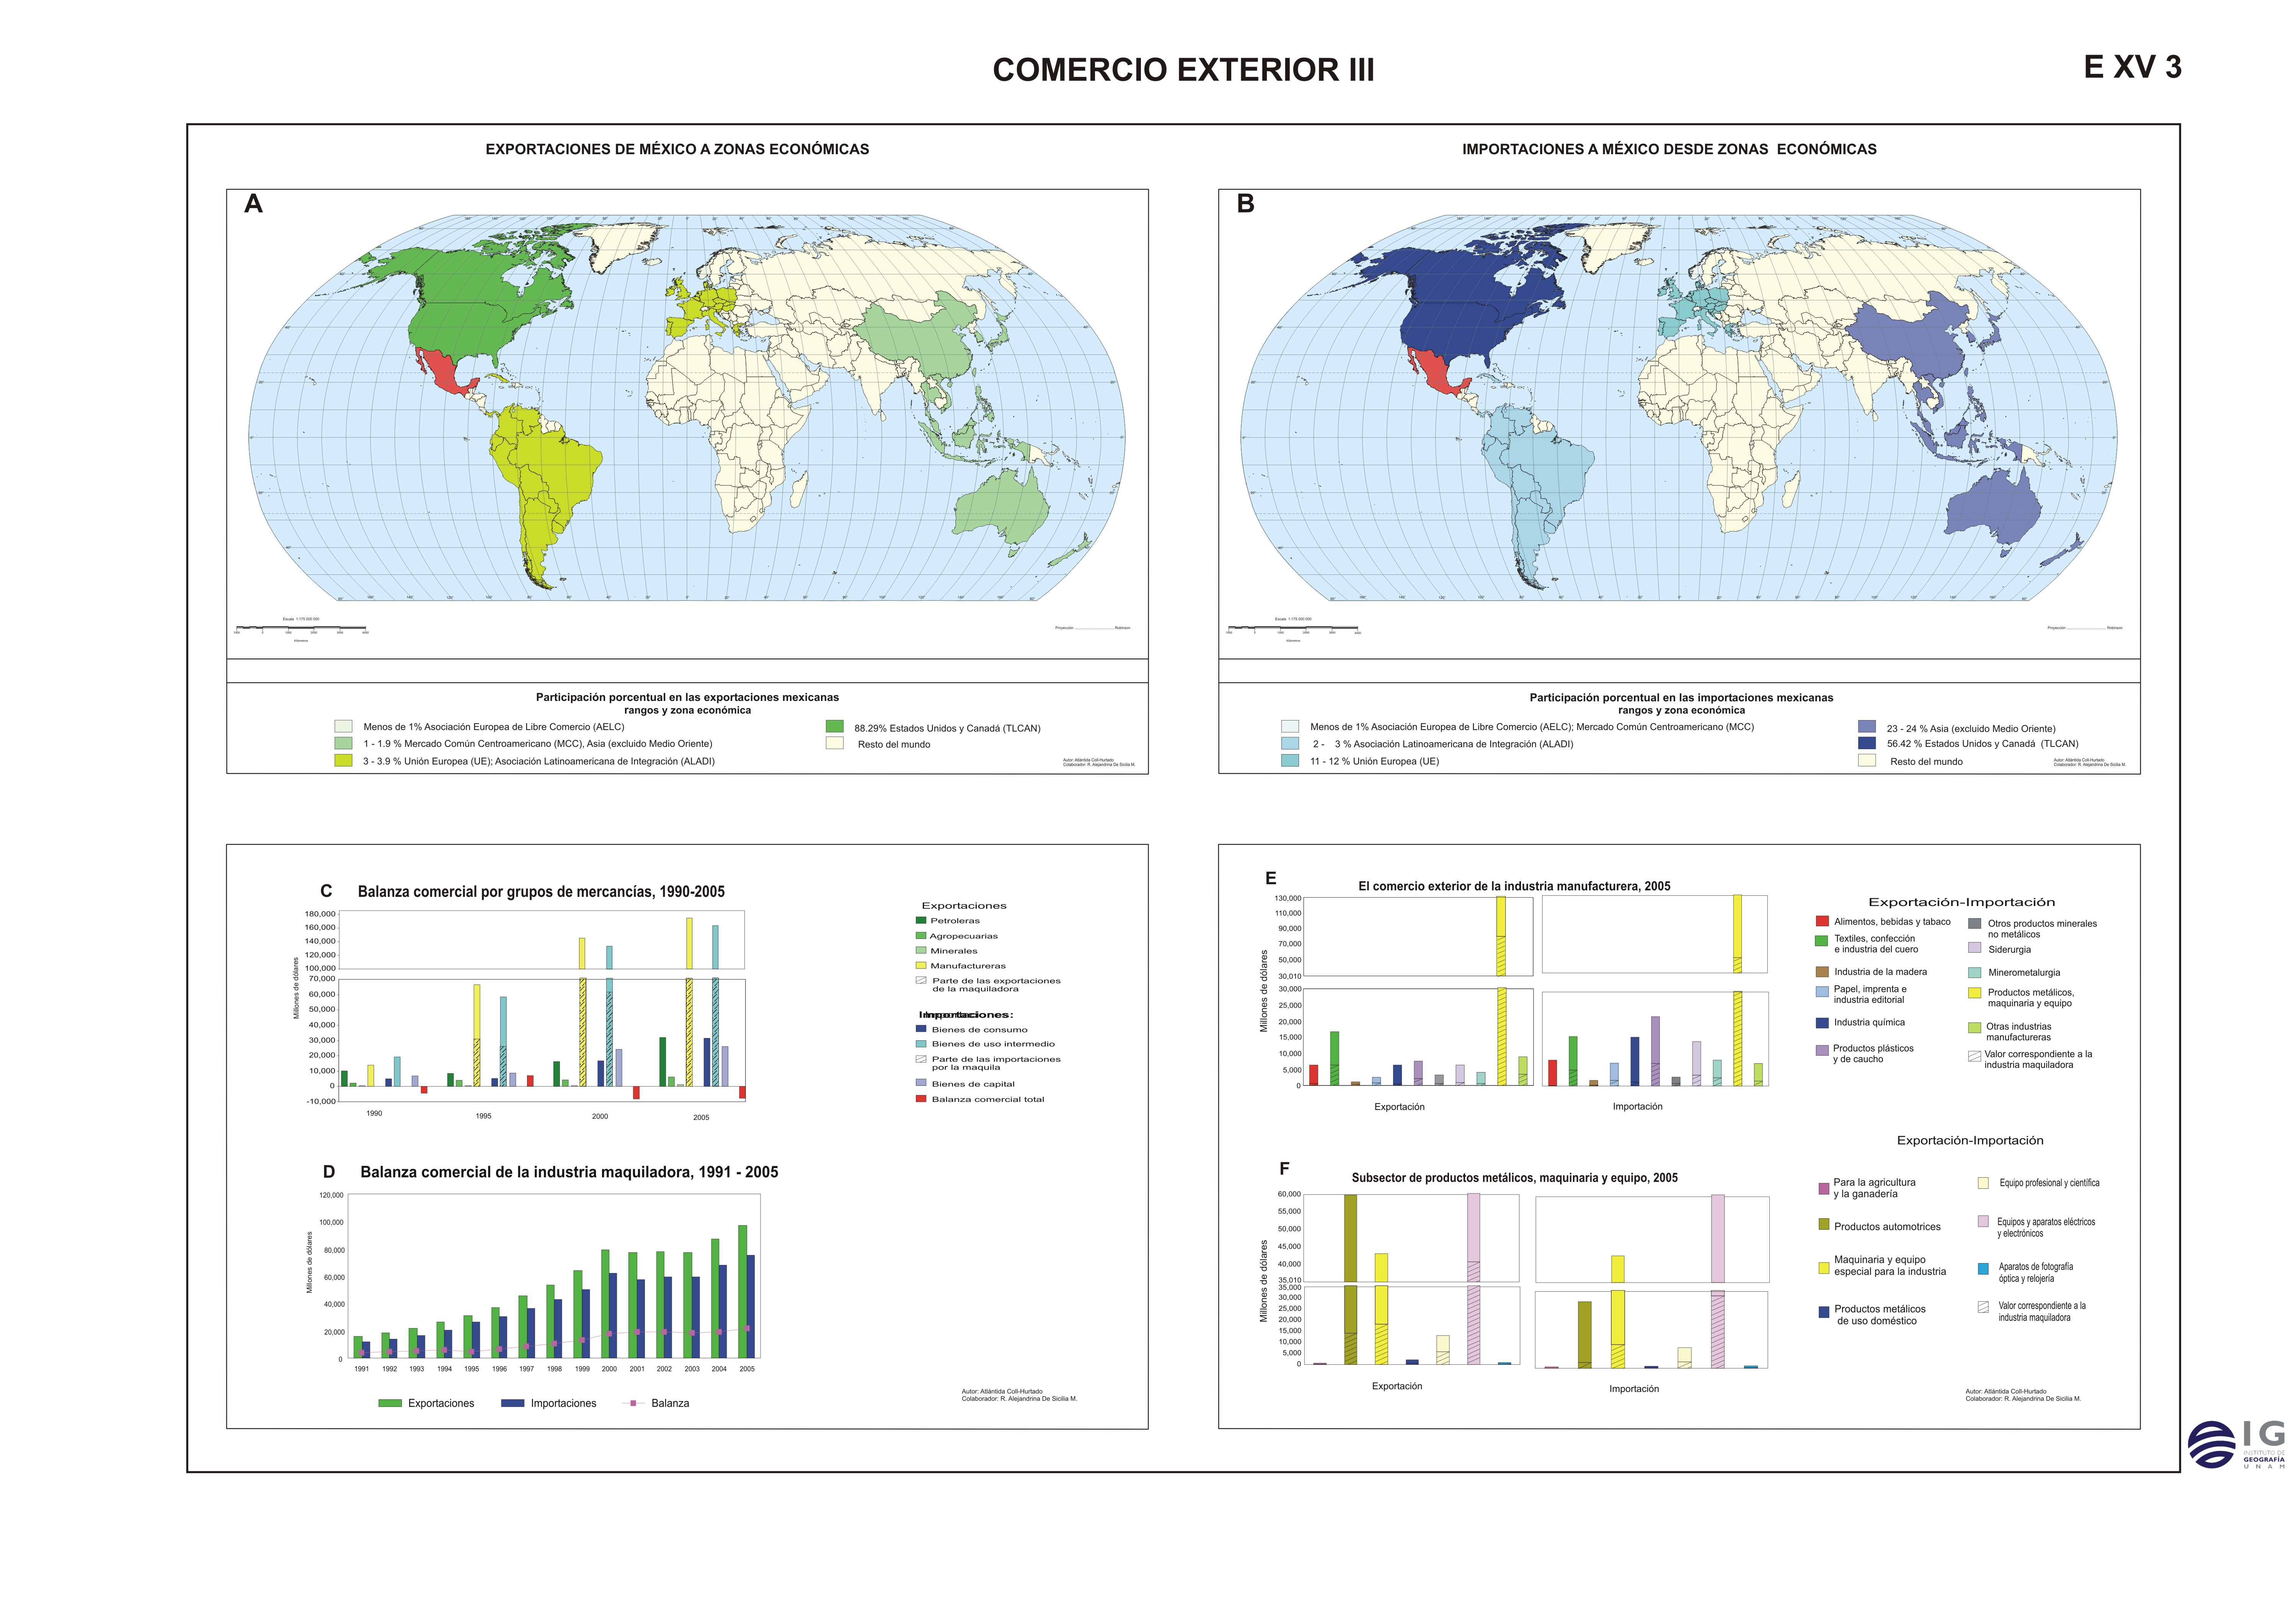Click the chart F title Subsector de productos metálicos
The height and width of the screenshot is (1620, 2296).
pos(1514,1178)
